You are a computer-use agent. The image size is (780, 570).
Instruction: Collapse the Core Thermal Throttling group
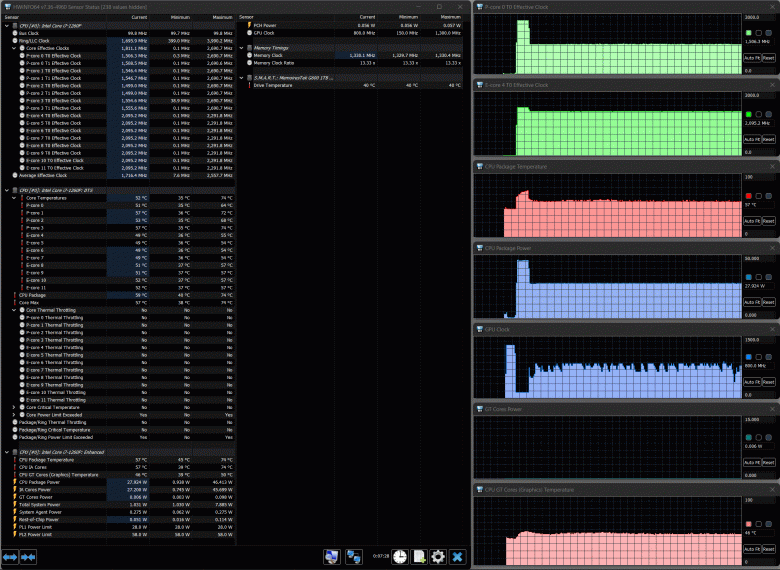[x=14, y=310]
